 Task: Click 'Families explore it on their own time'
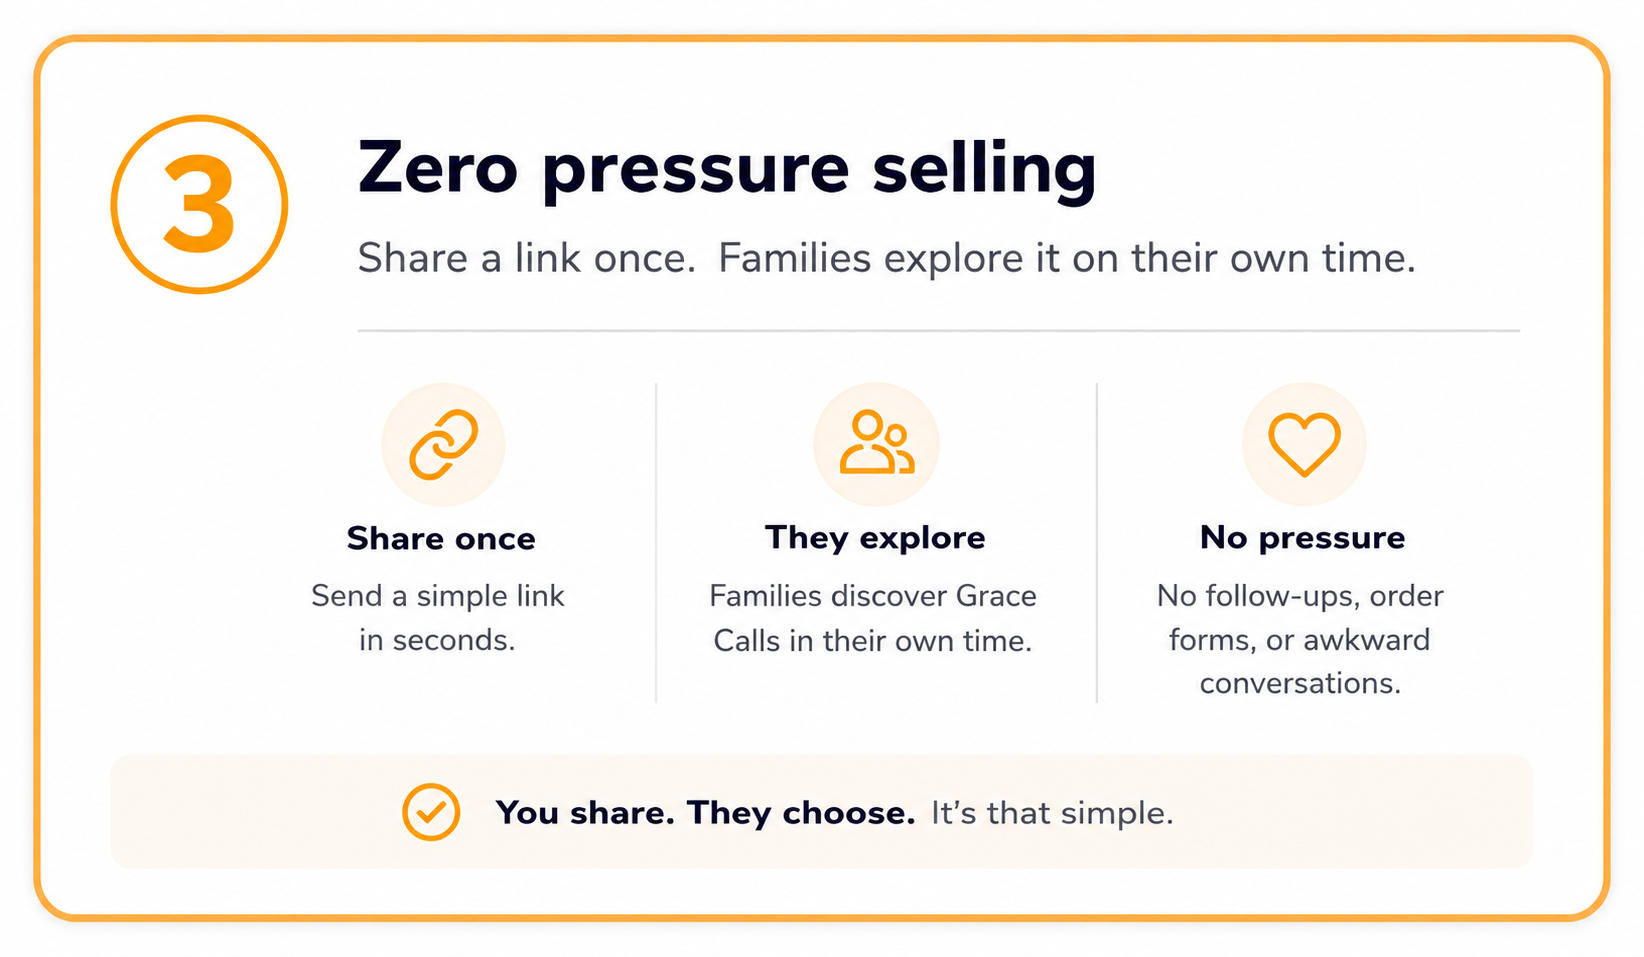[1067, 258]
